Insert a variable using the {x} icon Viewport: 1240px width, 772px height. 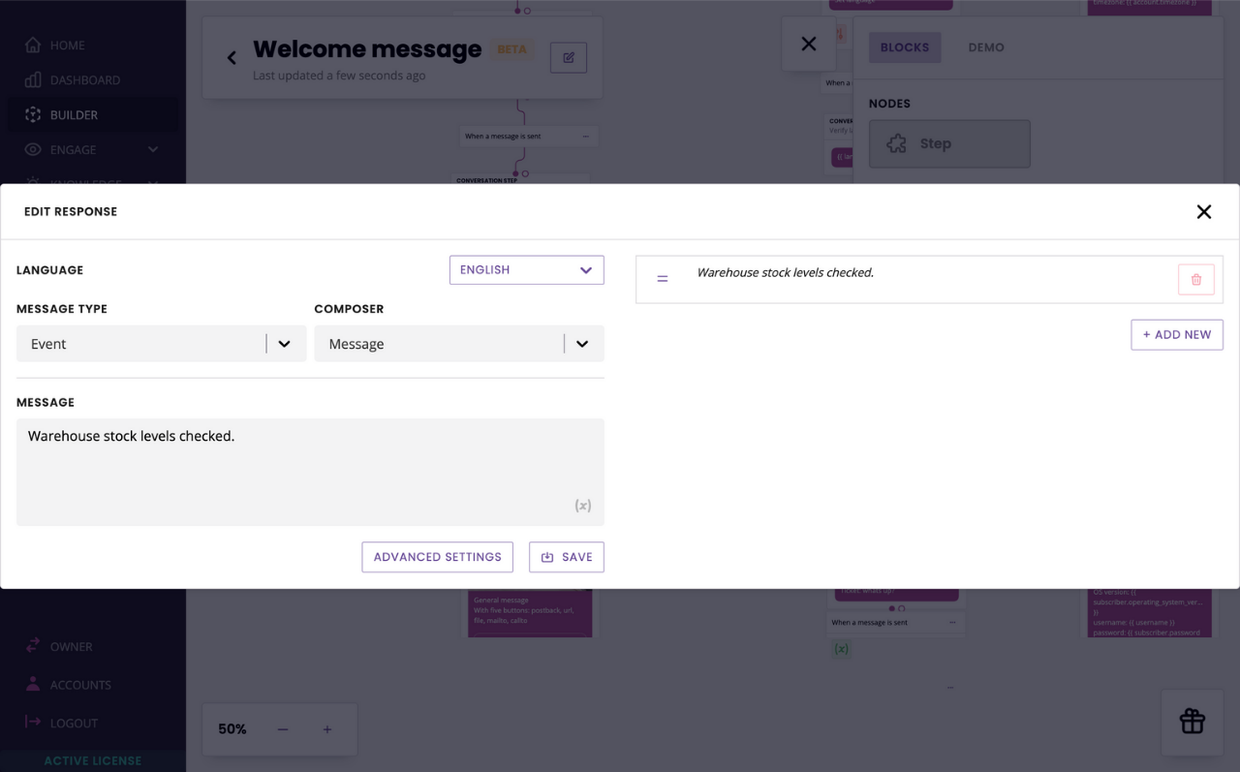(582, 505)
